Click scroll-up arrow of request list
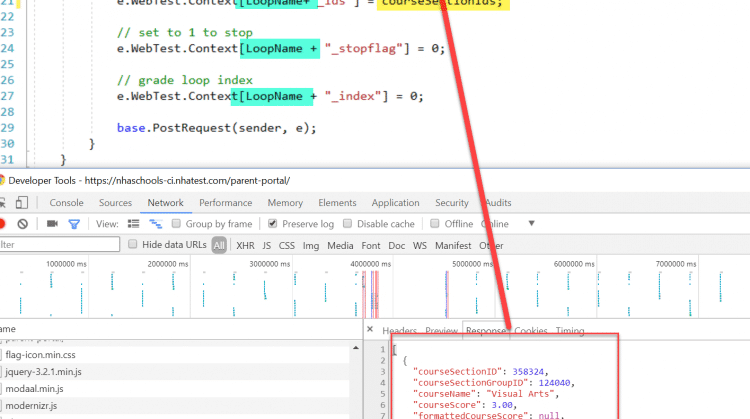The image size is (750, 419). tap(355, 348)
